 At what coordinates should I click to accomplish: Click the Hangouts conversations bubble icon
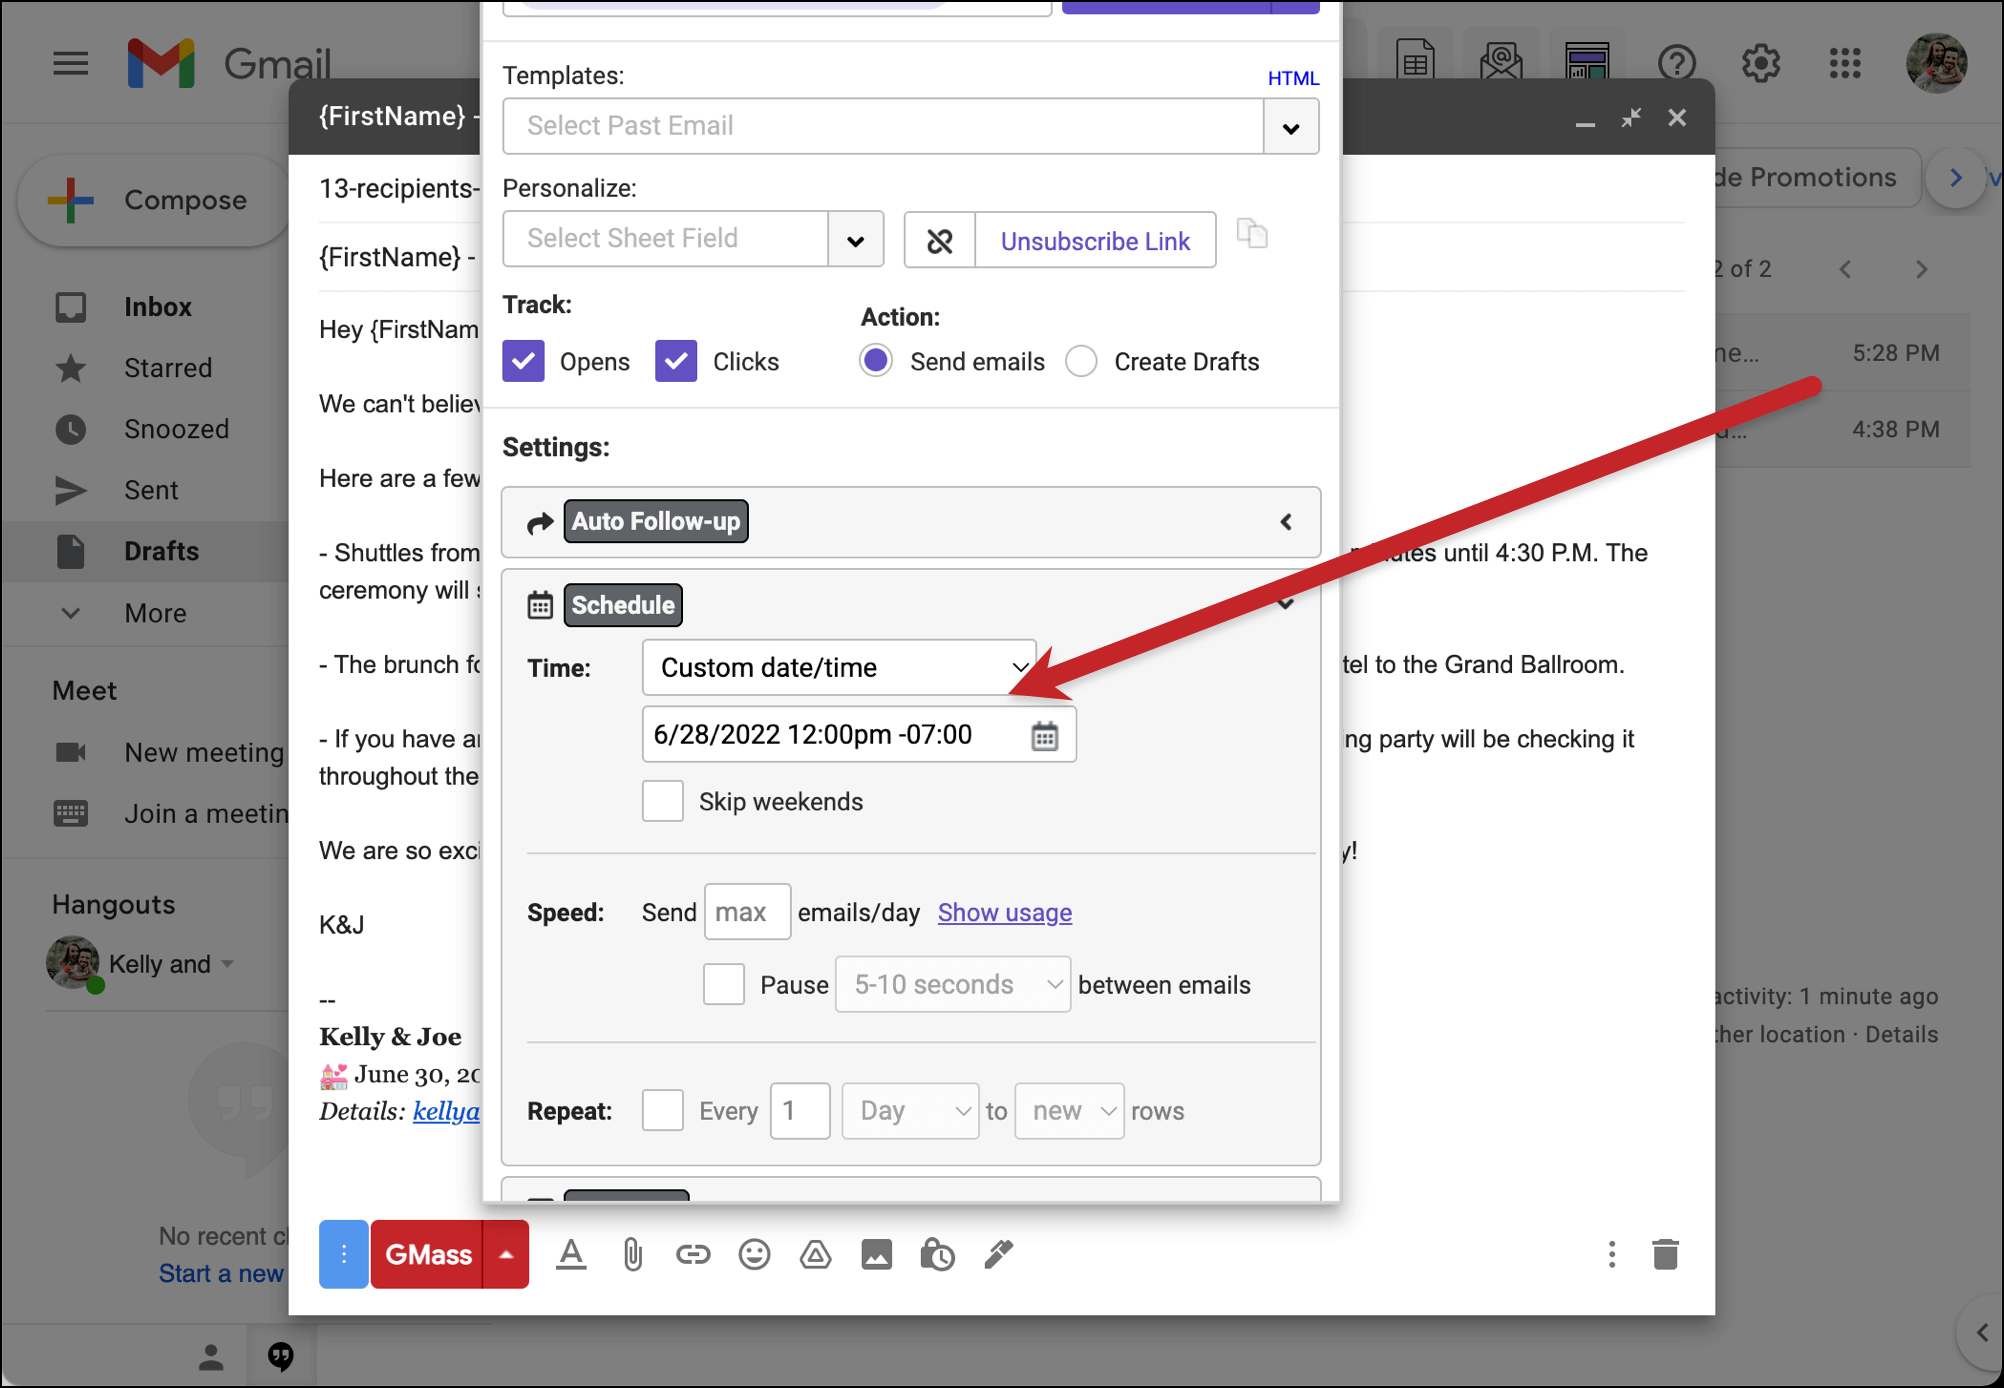tap(281, 1357)
